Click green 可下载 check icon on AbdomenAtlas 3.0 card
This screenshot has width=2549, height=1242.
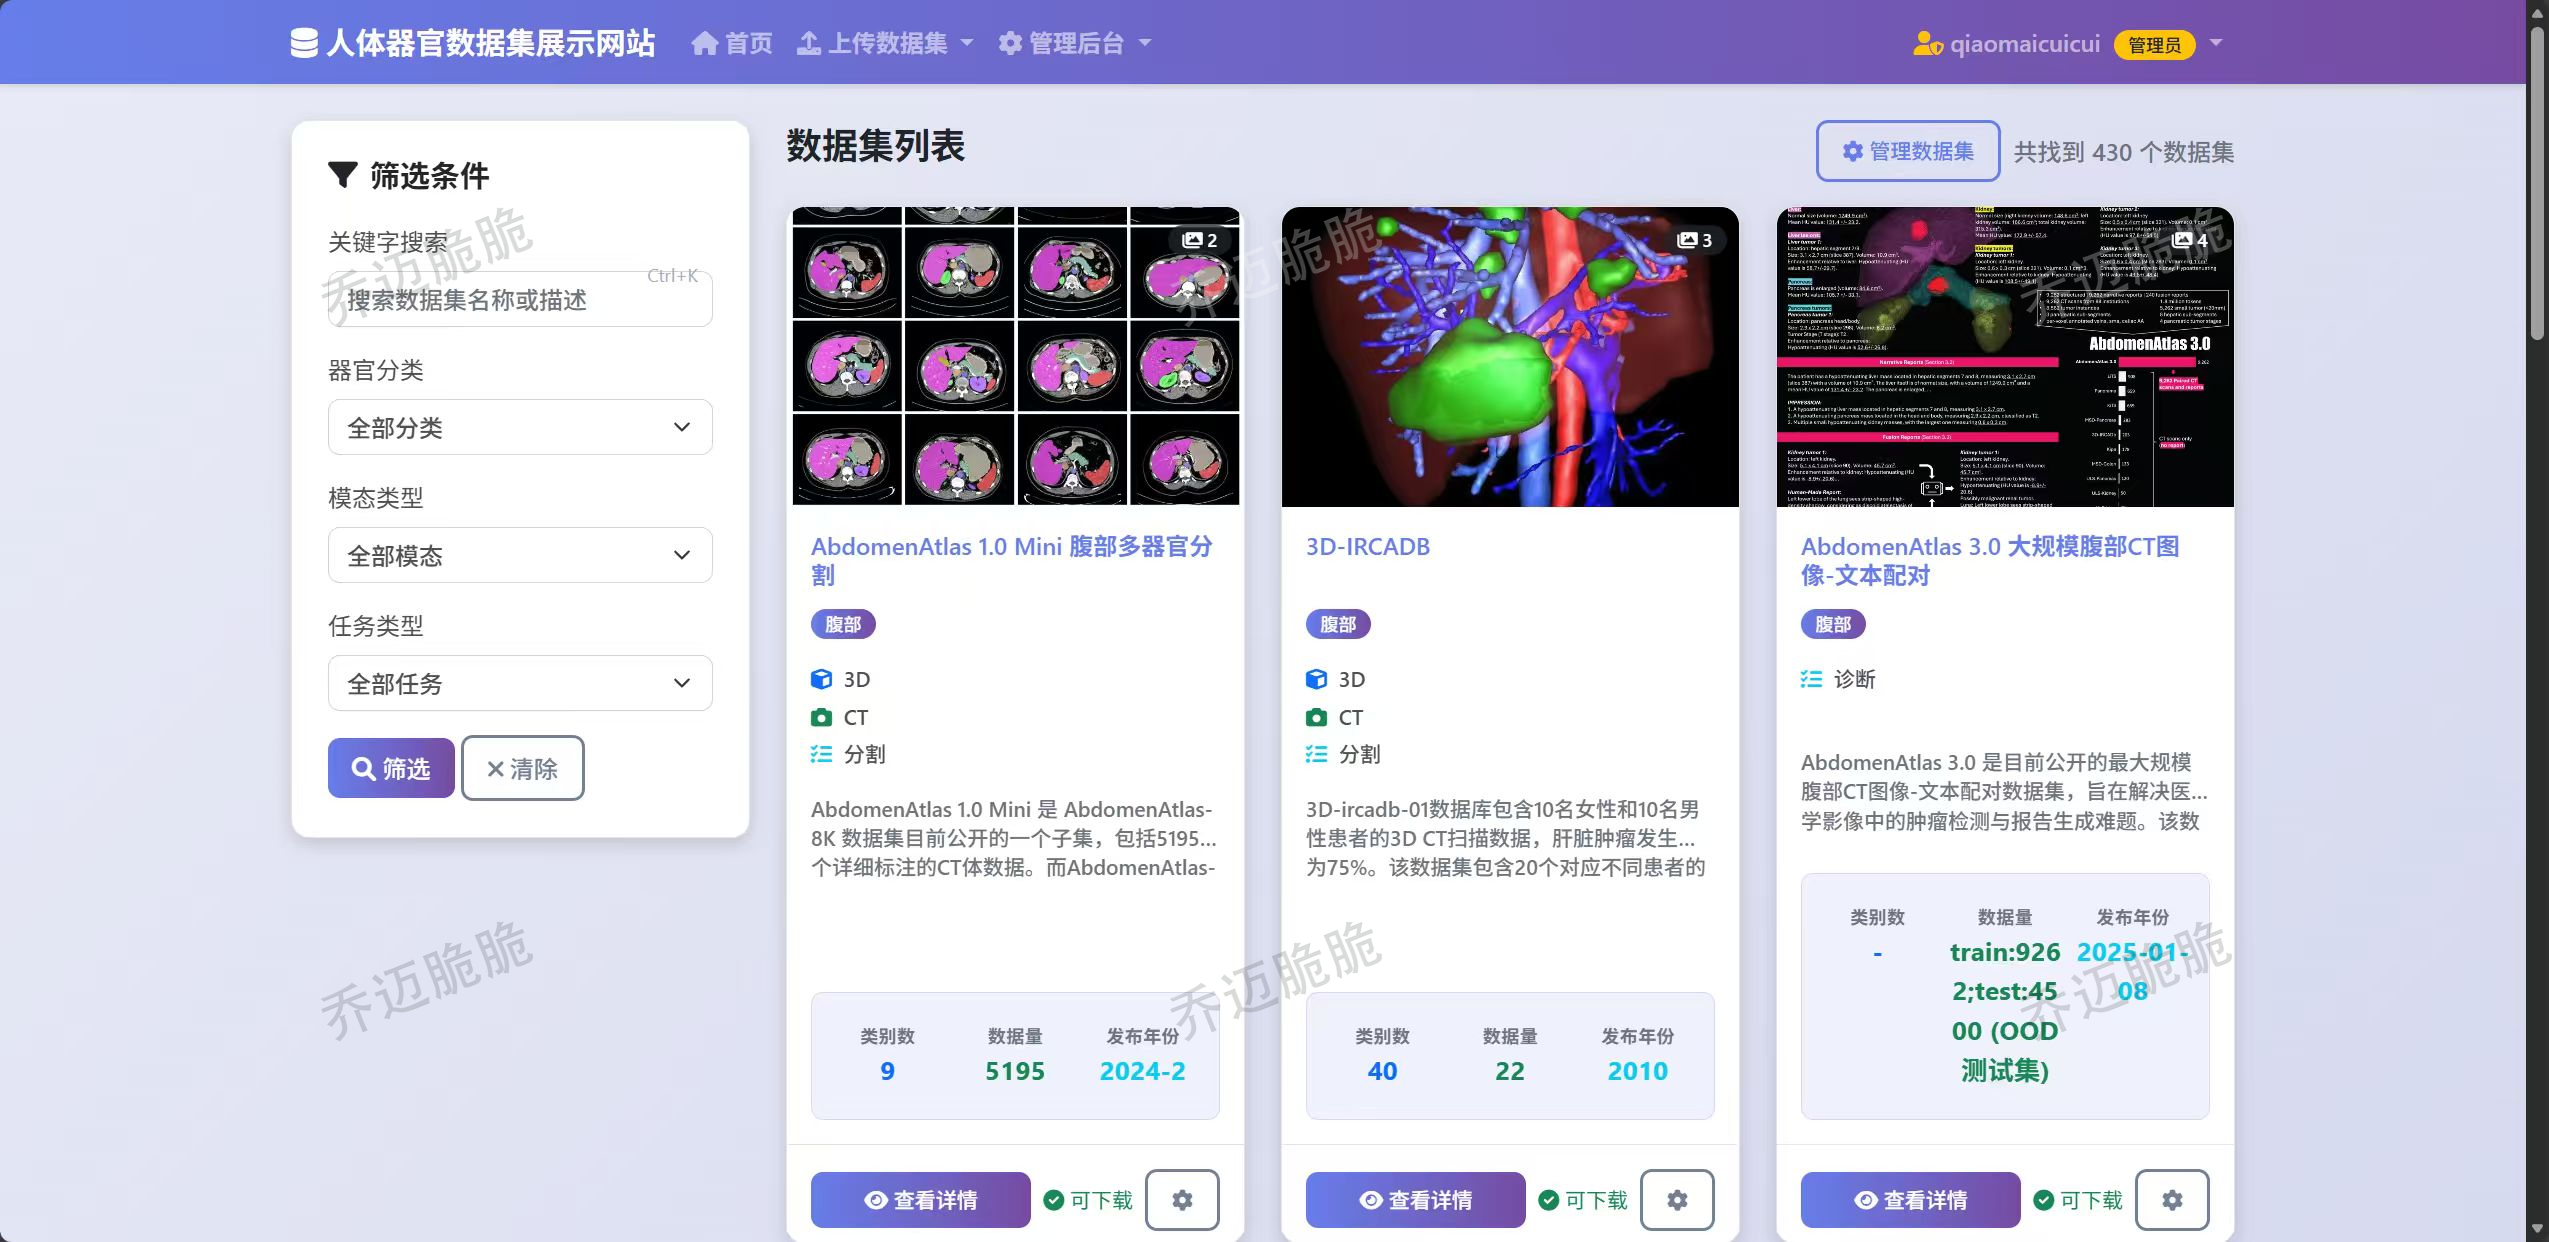(2044, 1200)
